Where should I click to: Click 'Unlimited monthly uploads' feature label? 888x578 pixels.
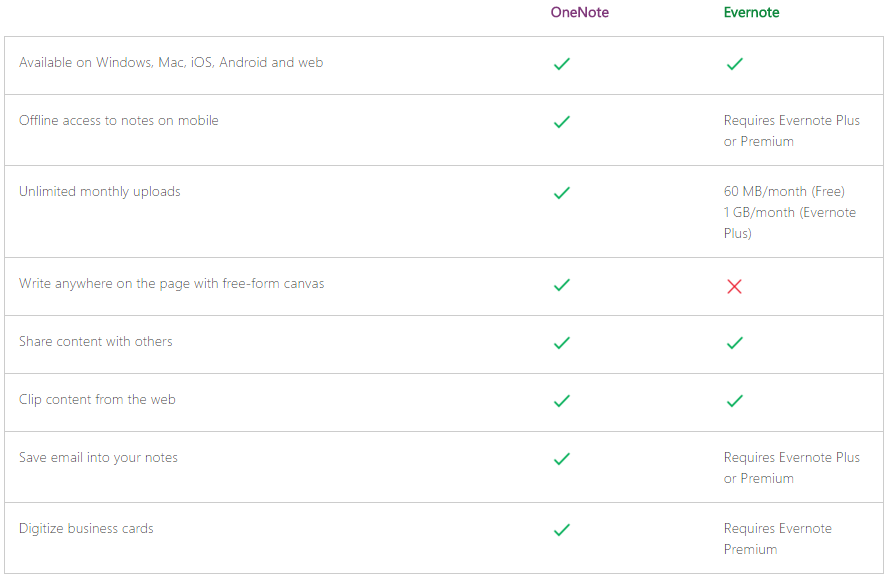[100, 192]
